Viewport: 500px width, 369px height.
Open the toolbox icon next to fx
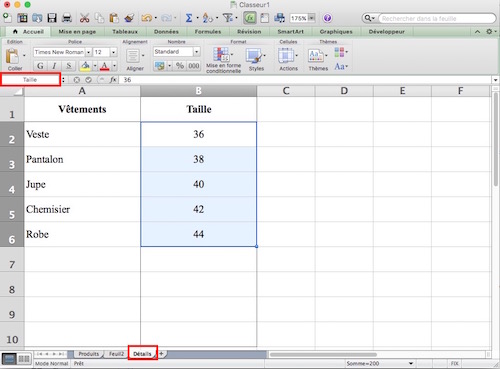pos(265,18)
